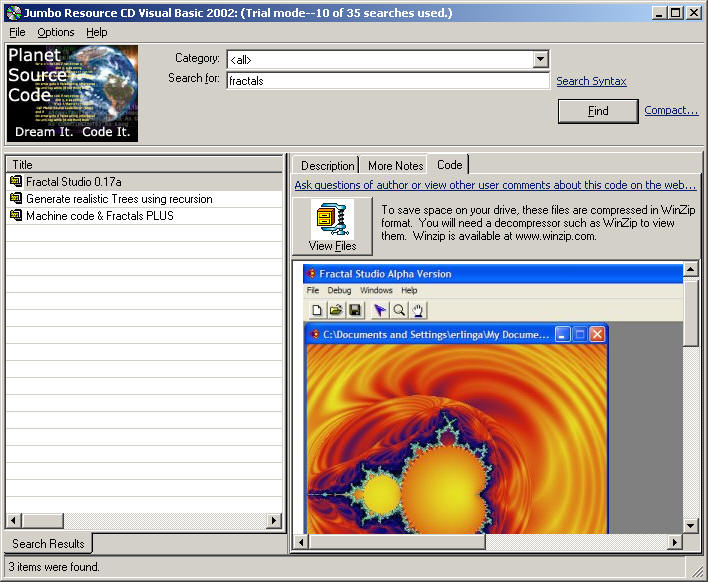
Task: Click the Open folder icon in the Fractal Studio preview
Action: [335, 310]
